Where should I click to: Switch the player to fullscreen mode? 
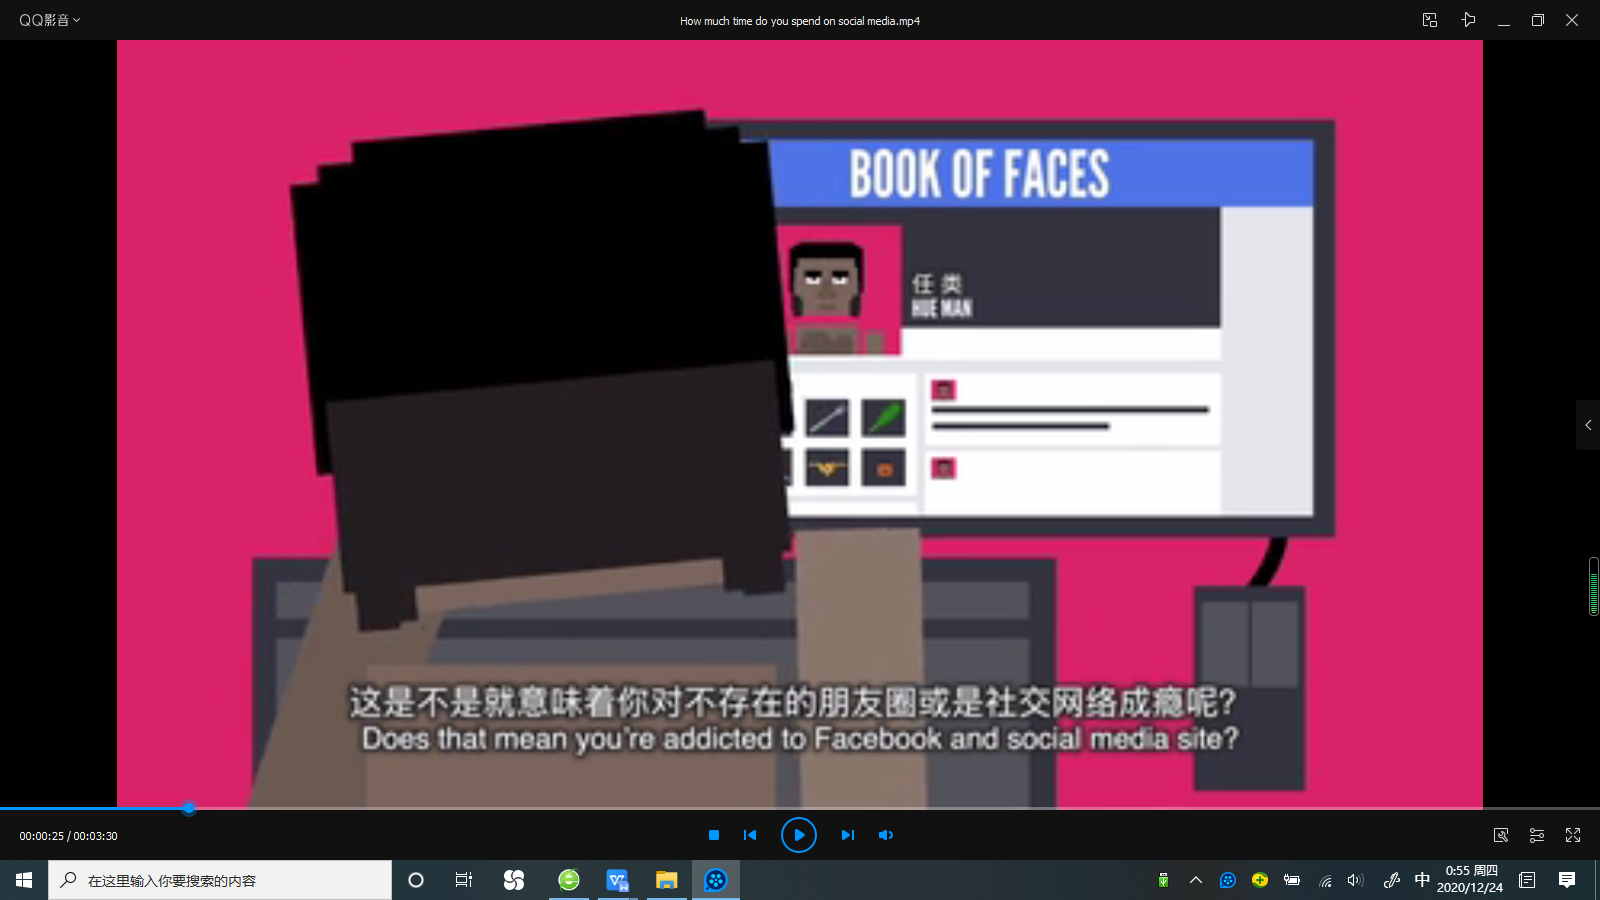[x=1573, y=835]
